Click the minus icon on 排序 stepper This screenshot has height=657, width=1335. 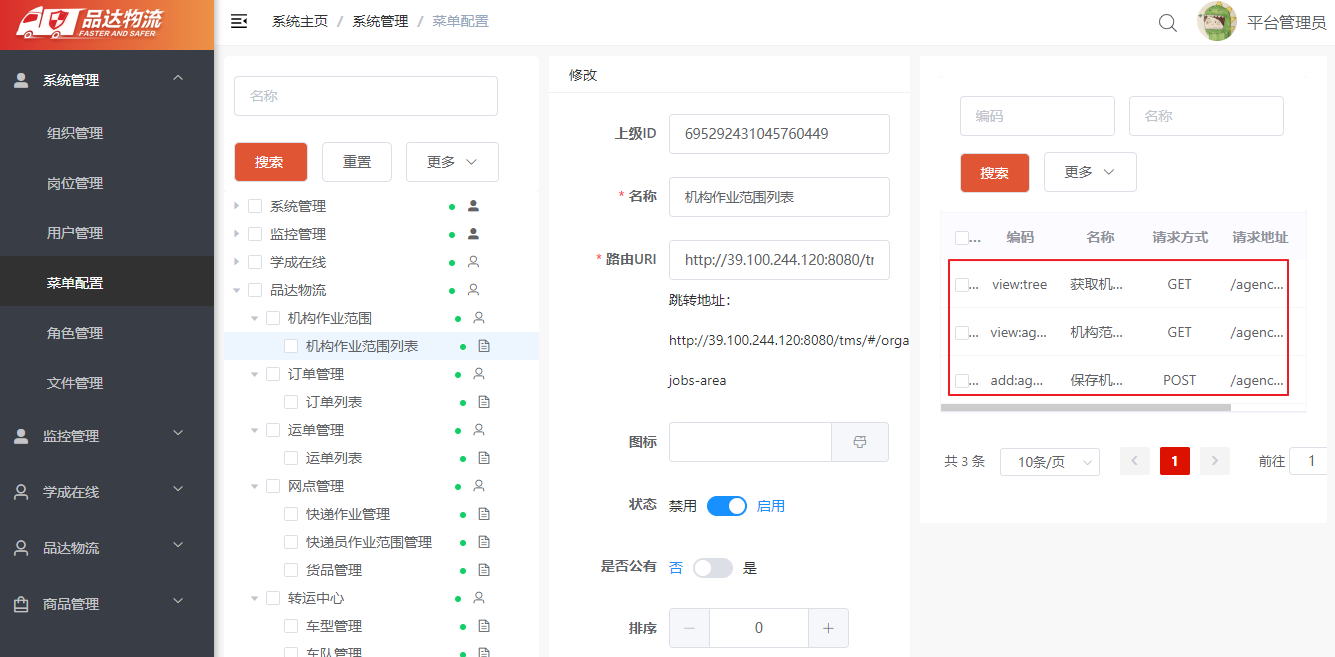click(x=689, y=628)
